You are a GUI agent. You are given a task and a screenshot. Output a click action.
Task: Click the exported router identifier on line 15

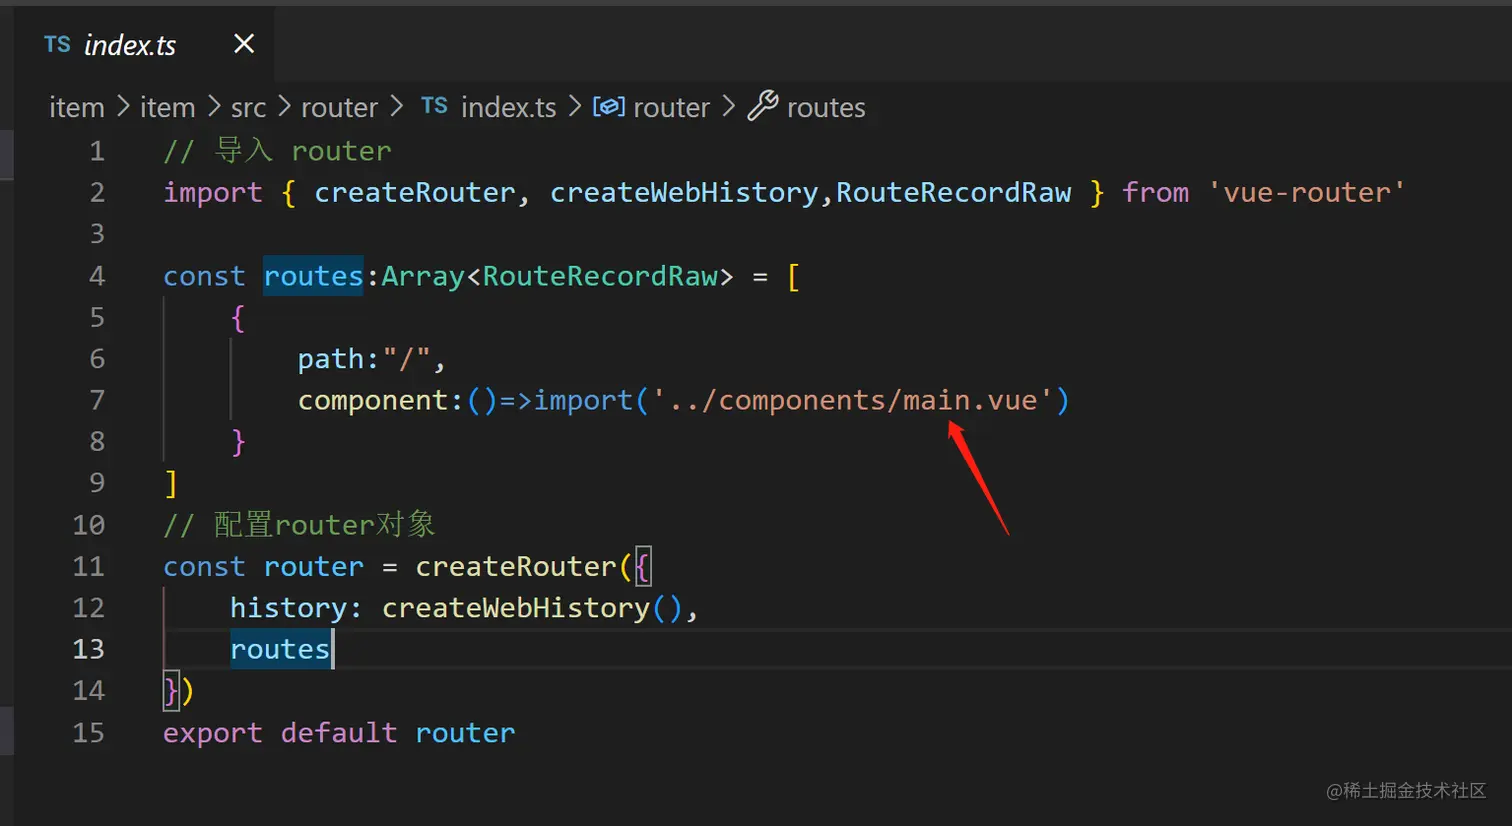465,733
